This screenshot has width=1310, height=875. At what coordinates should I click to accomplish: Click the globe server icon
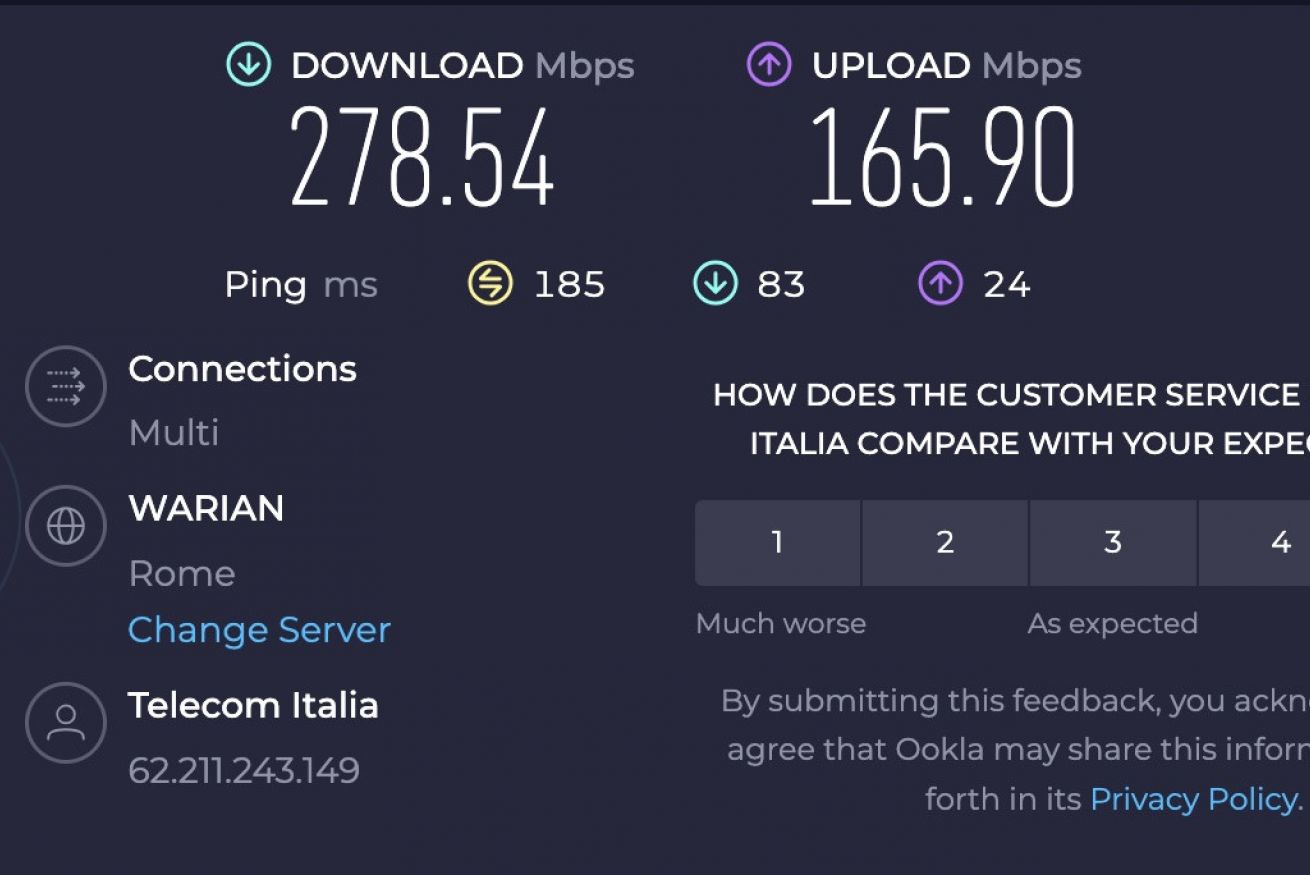(x=66, y=526)
